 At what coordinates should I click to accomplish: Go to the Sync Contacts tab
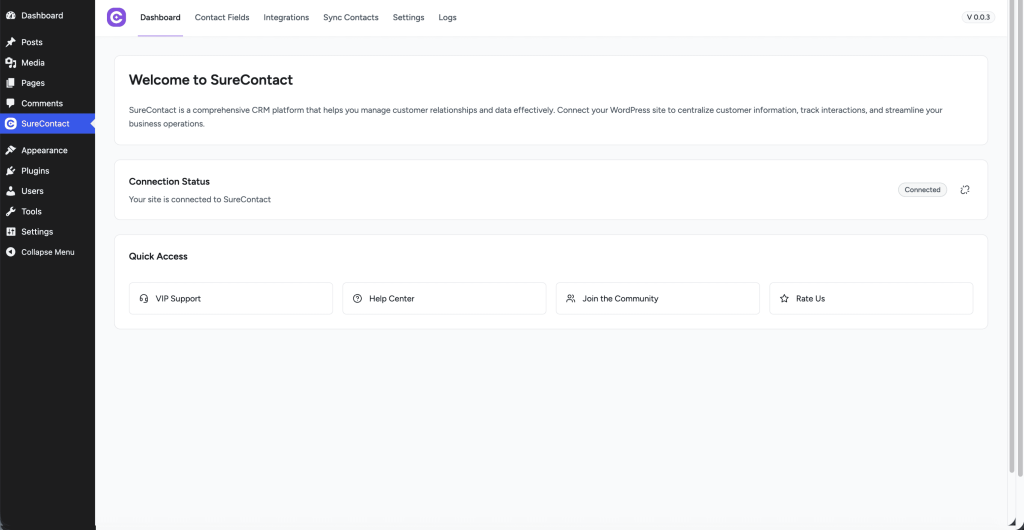(351, 18)
